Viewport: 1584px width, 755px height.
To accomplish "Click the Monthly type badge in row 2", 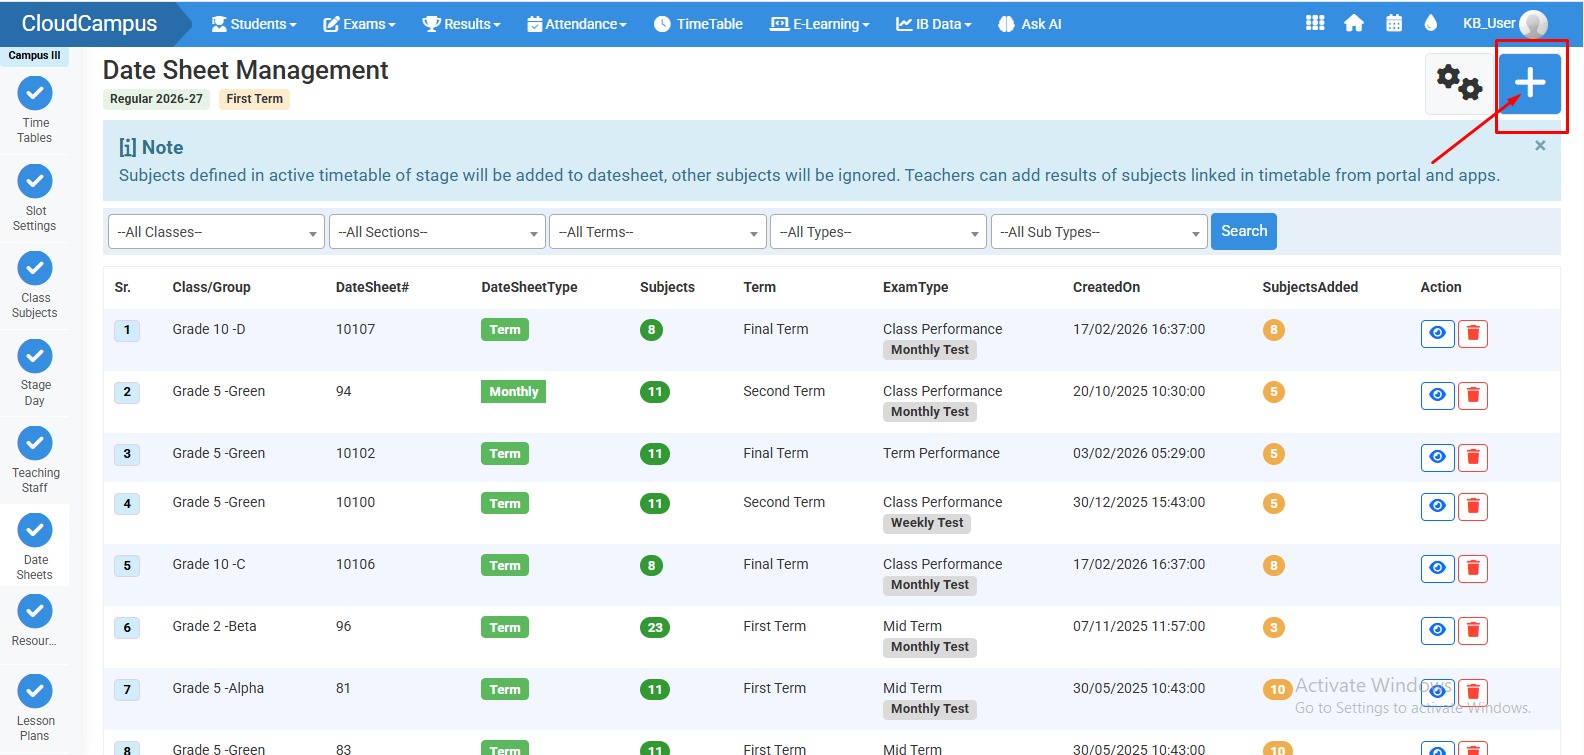I will coord(513,392).
